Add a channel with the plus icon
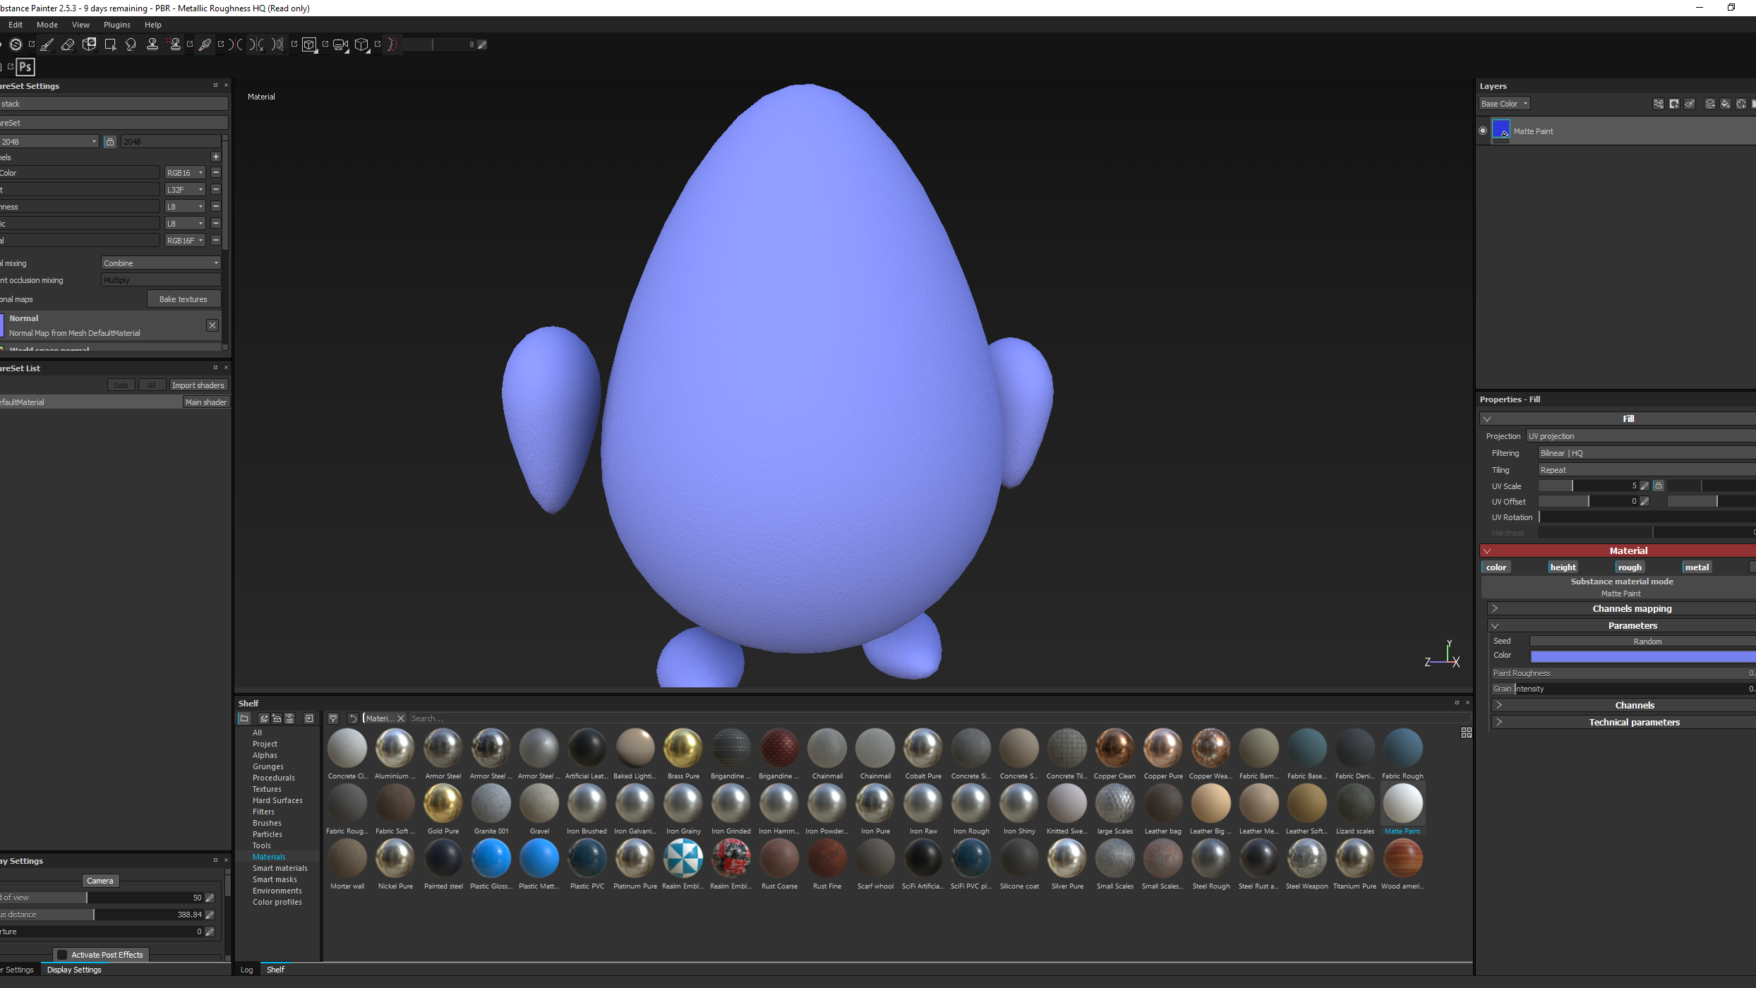 tap(215, 156)
